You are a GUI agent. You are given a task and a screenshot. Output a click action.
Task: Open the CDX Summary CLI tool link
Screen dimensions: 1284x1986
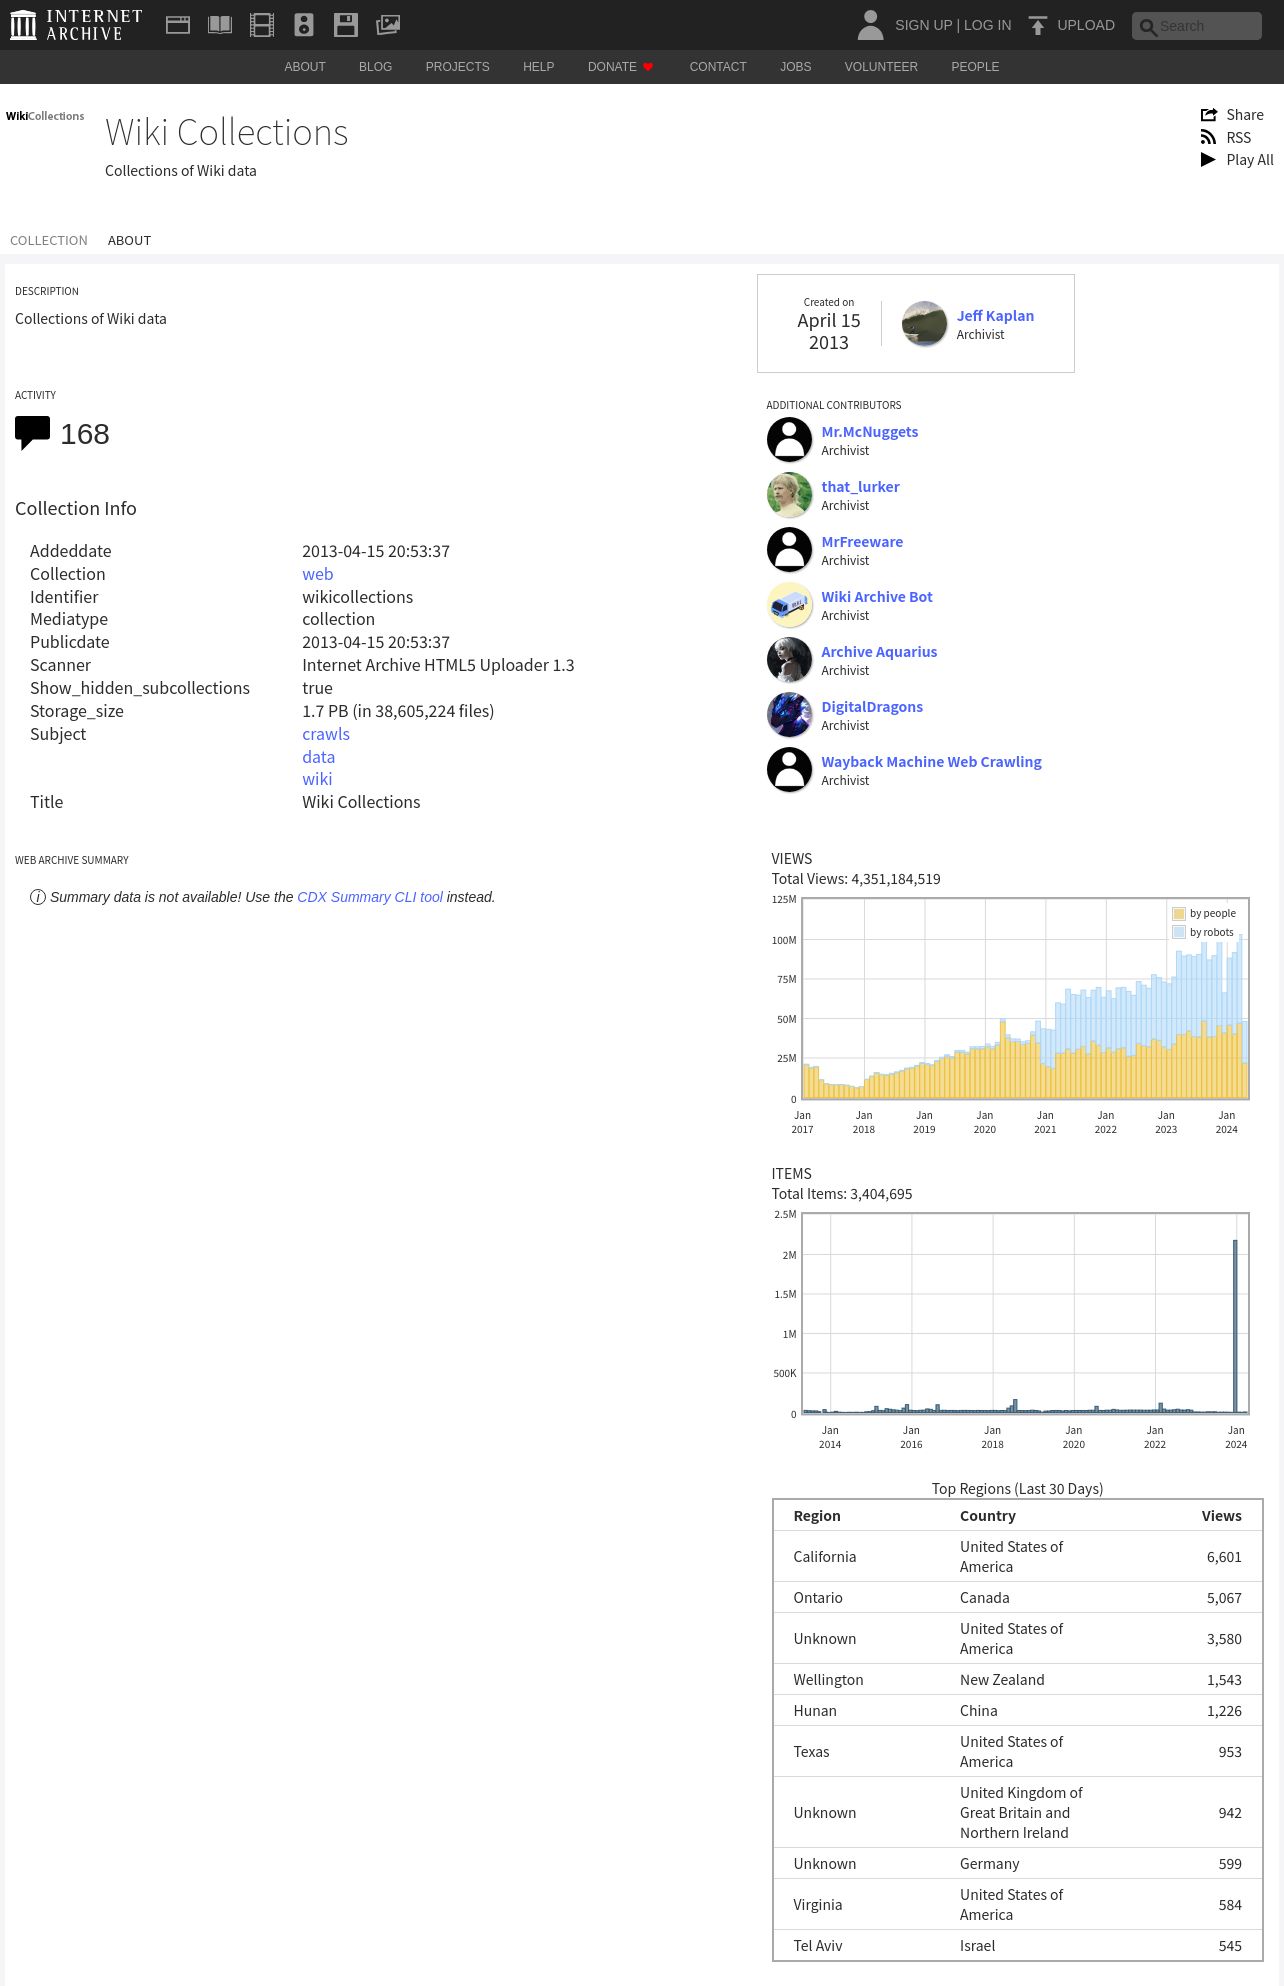point(370,897)
